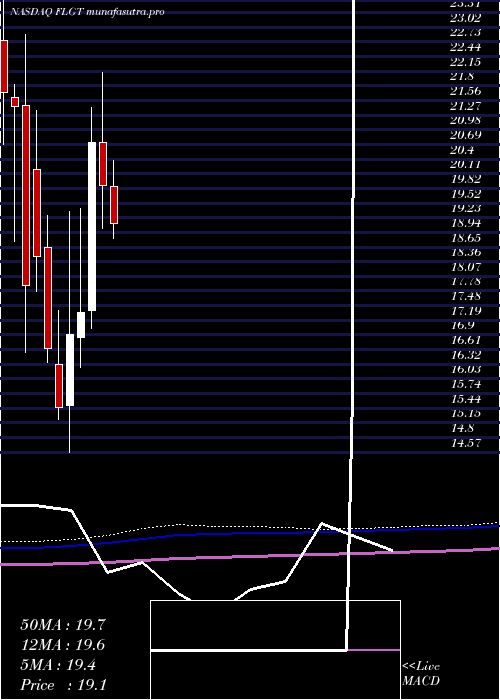This screenshot has height=700, width=500.
Task: Click the last red candlestick on the right
Action: [x=114, y=205]
